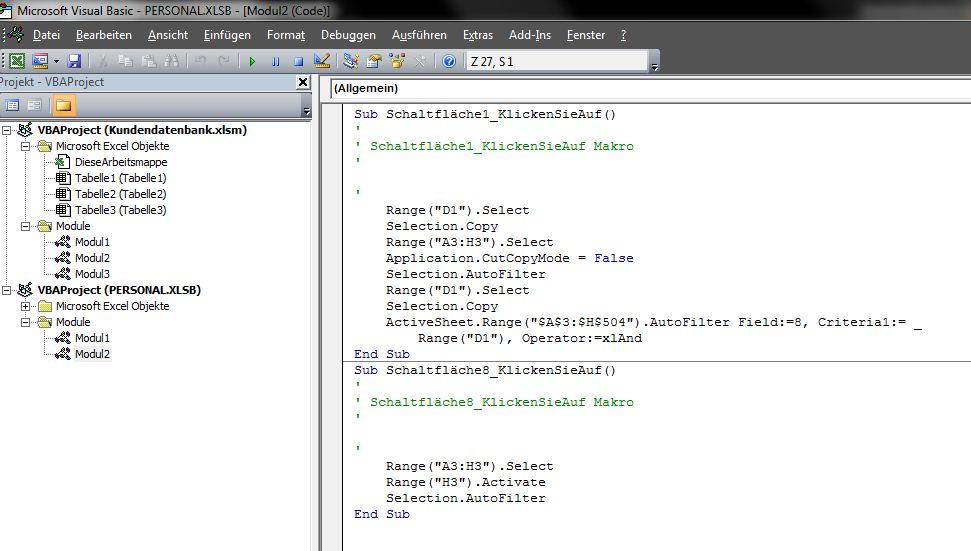
Task: Run the macro with the green play icon
Action: click(x=252, y=61)
